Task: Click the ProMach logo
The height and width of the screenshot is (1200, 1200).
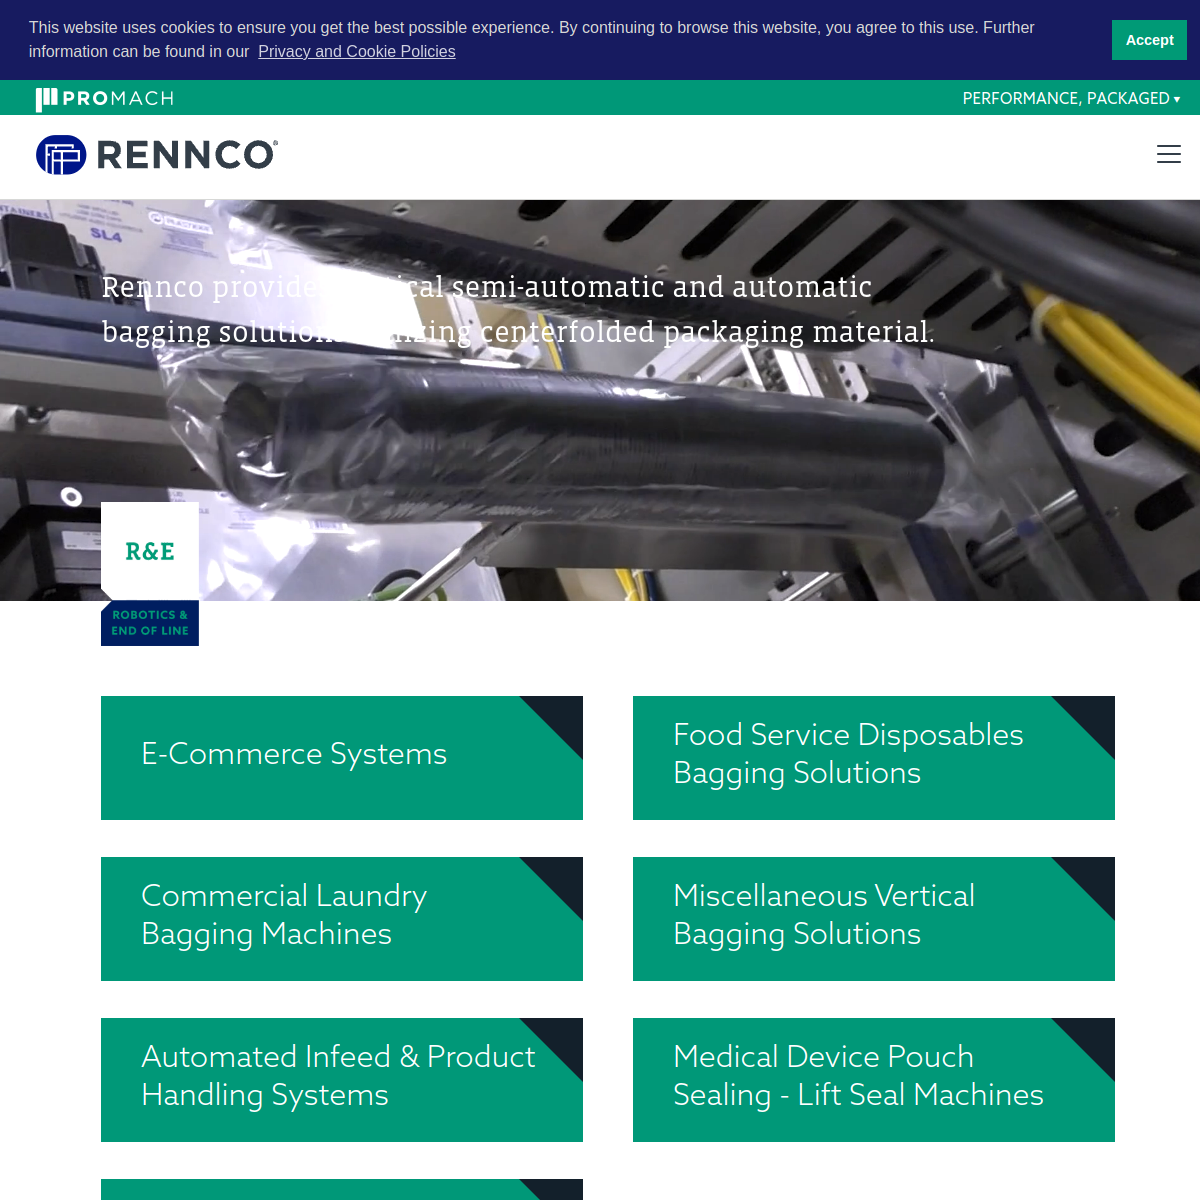Action: click(105, 98)
